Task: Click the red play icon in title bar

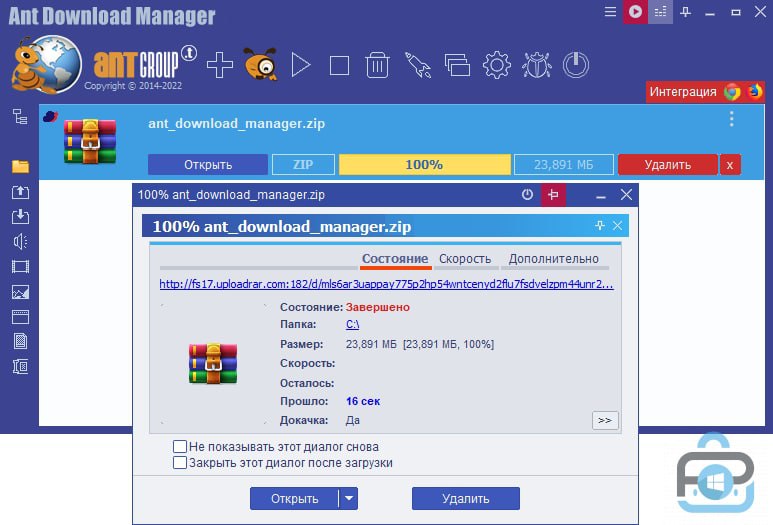Action: (635, 11)
